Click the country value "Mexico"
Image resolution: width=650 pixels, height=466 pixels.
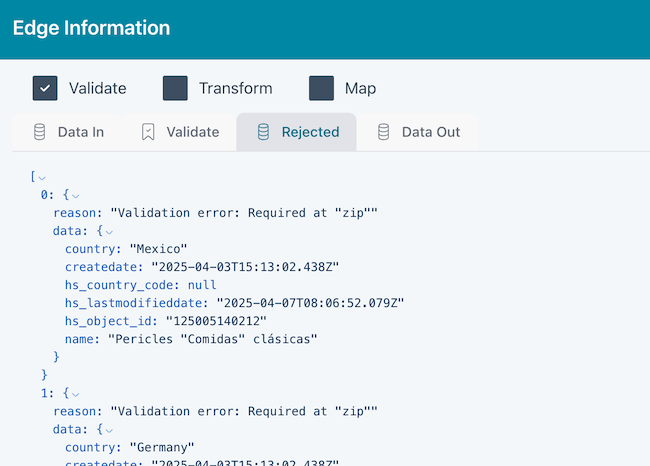155,249
